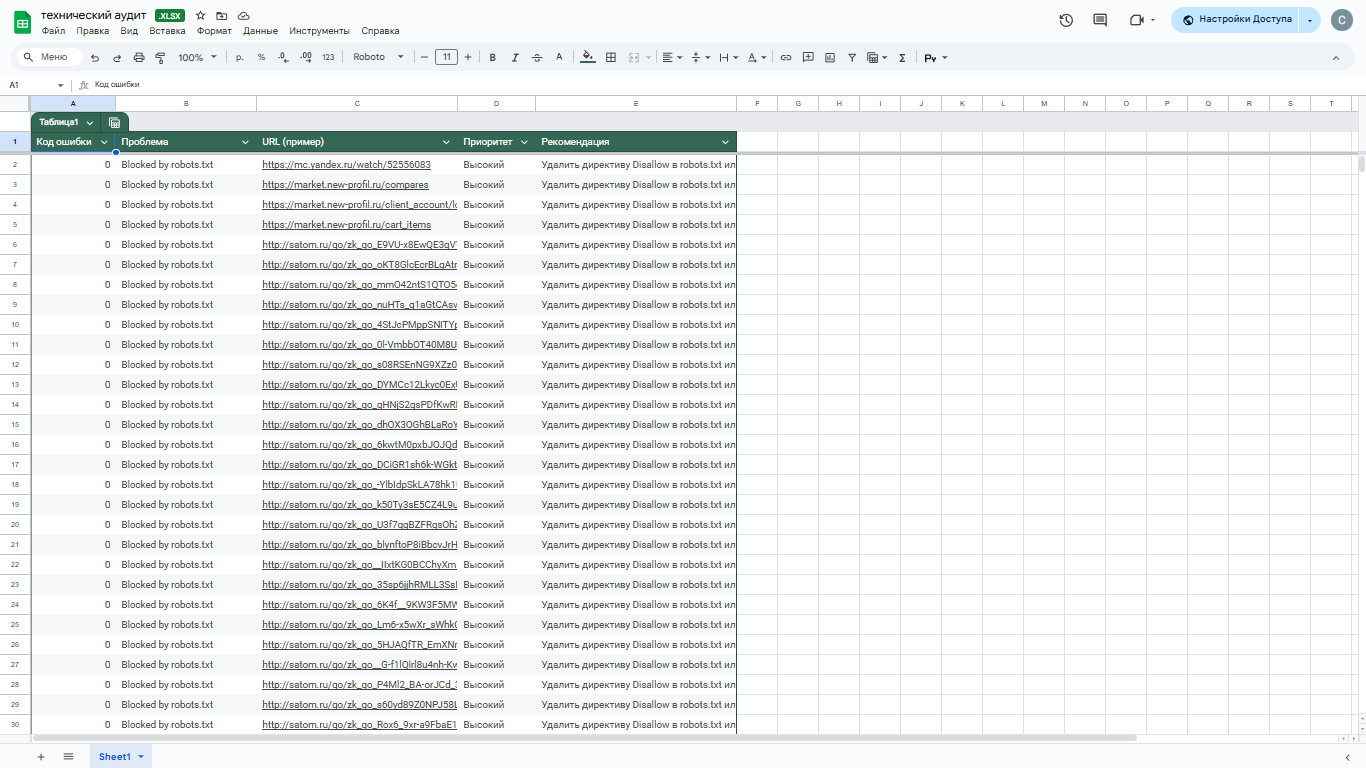The width and height of the screenshot is (1366, 768).
Task: Print the spreadsheet
Action: click(139, 58)
